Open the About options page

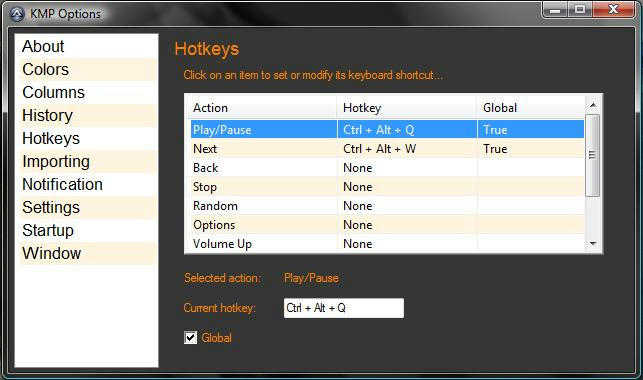tap(87, 46)
